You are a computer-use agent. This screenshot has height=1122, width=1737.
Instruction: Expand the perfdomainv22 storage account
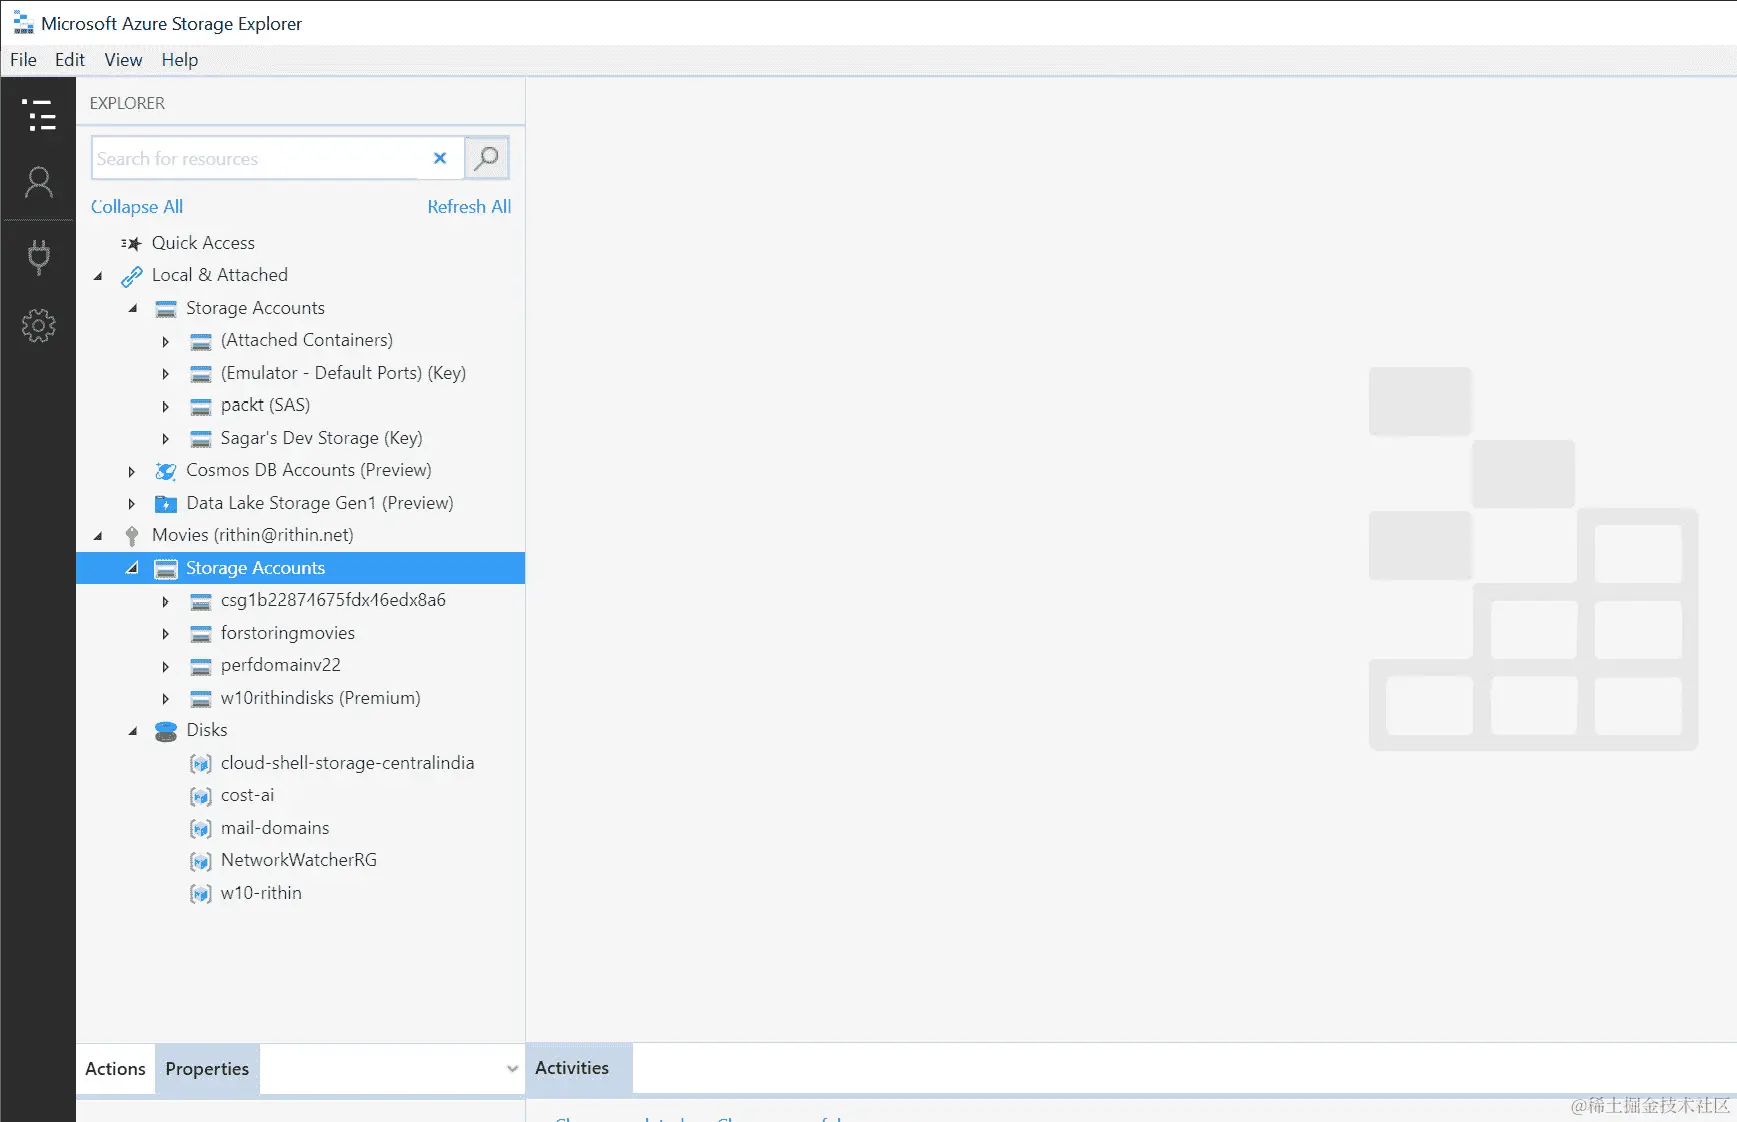pos(166,666)
